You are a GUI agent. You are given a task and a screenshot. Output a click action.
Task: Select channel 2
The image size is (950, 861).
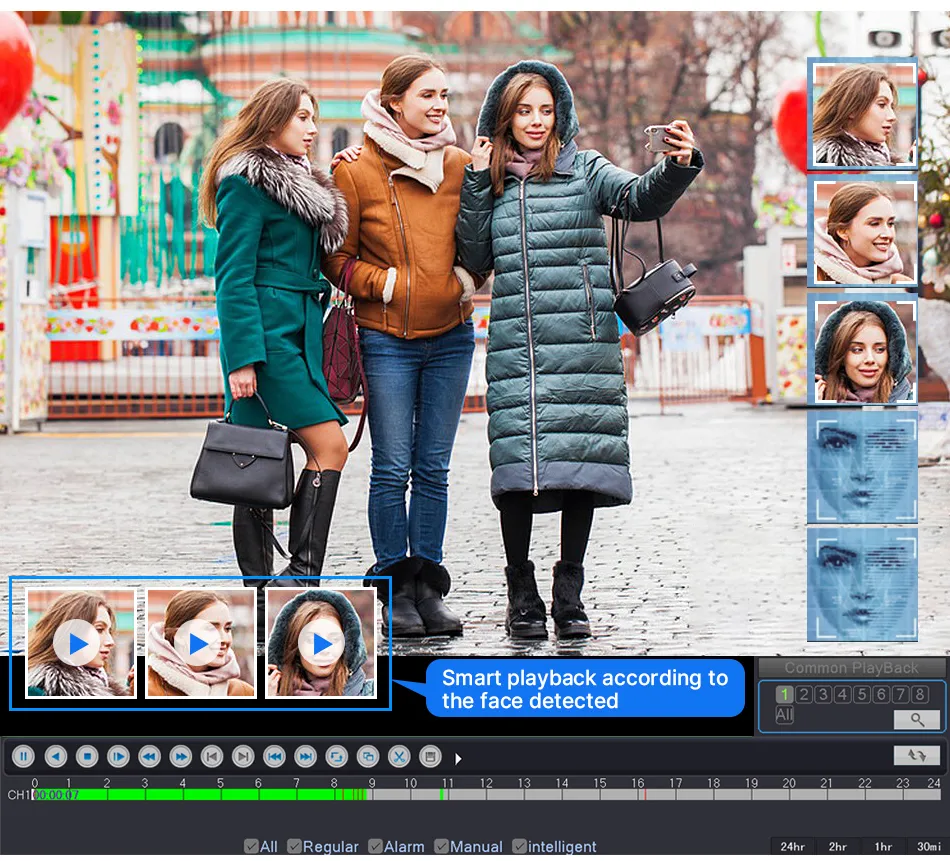[x=804, y=694]
